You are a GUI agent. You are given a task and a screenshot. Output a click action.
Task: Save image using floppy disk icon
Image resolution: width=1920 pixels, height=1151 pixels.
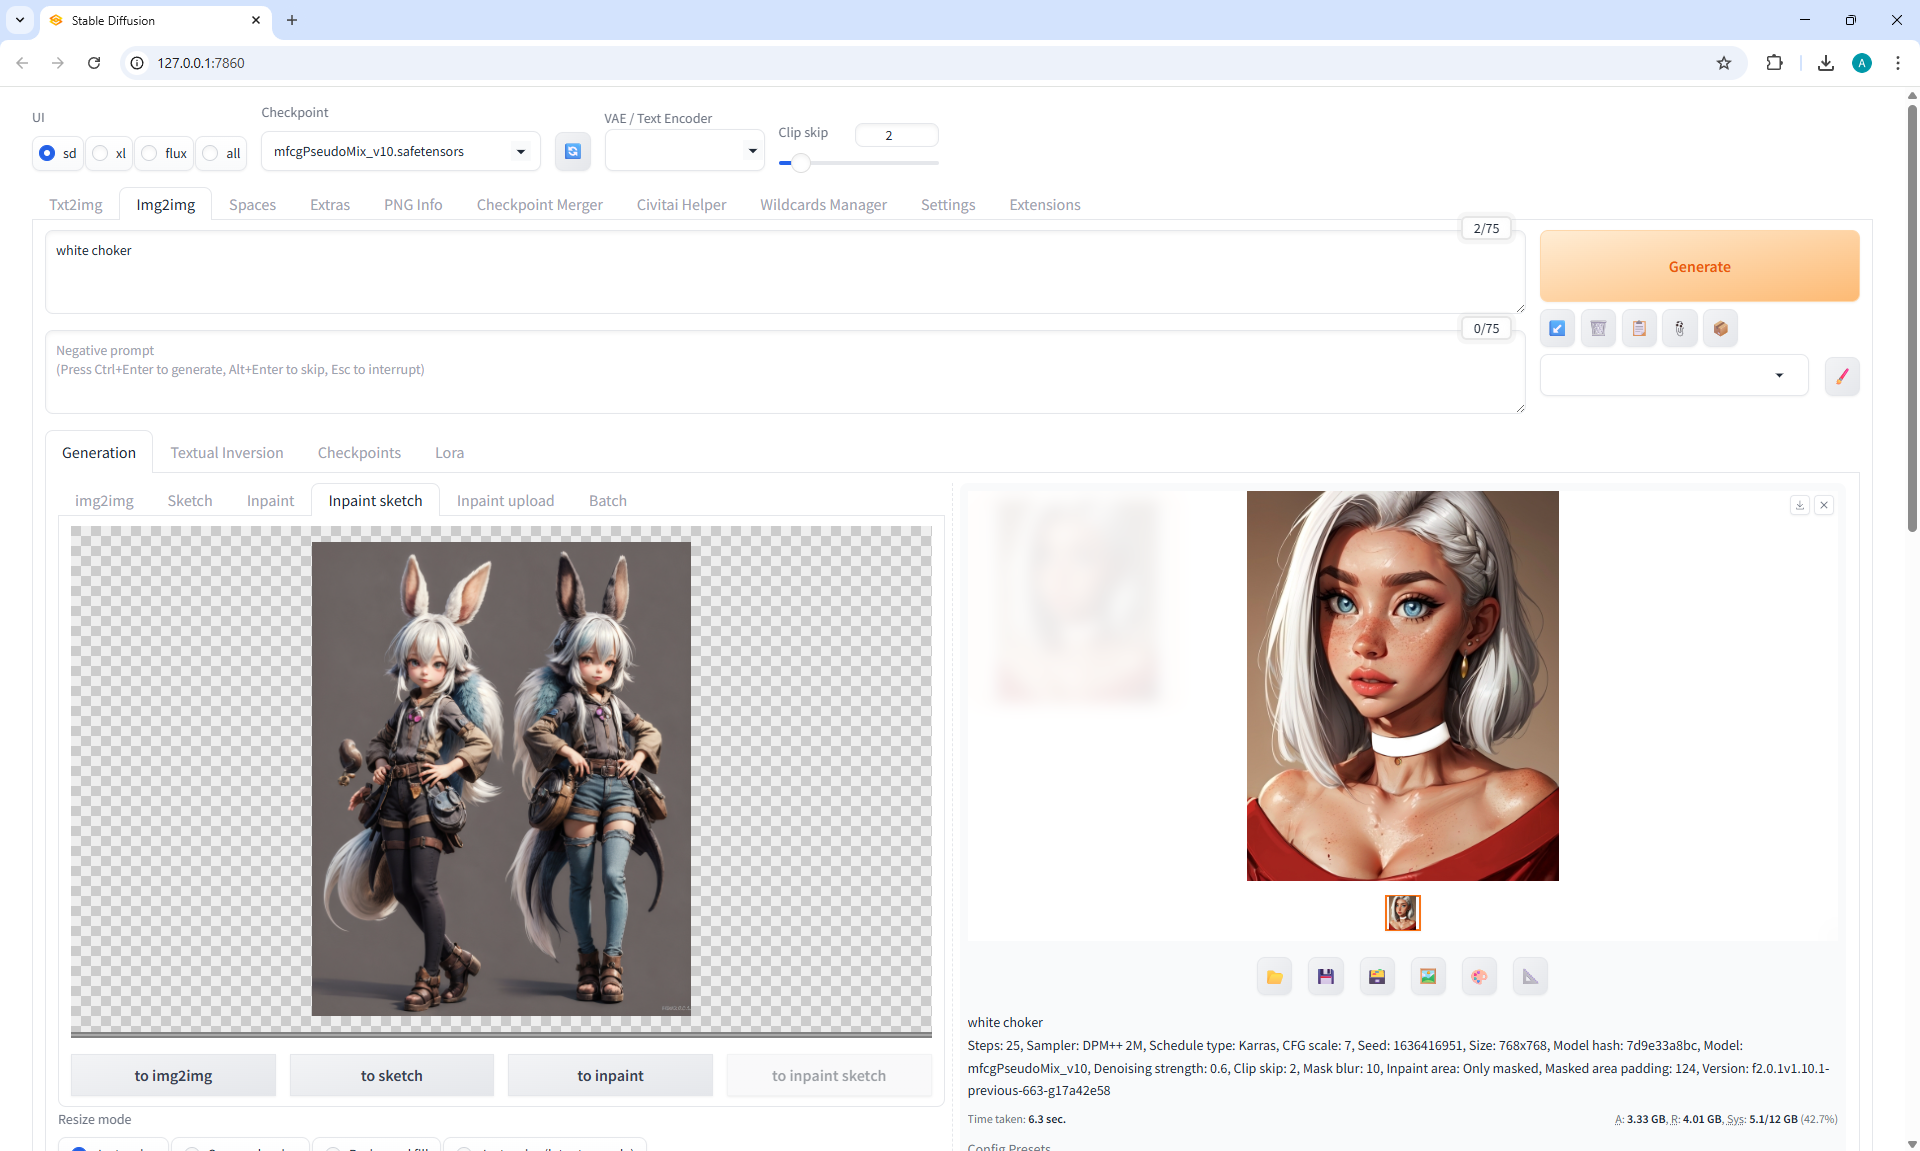click(1325, 977)
